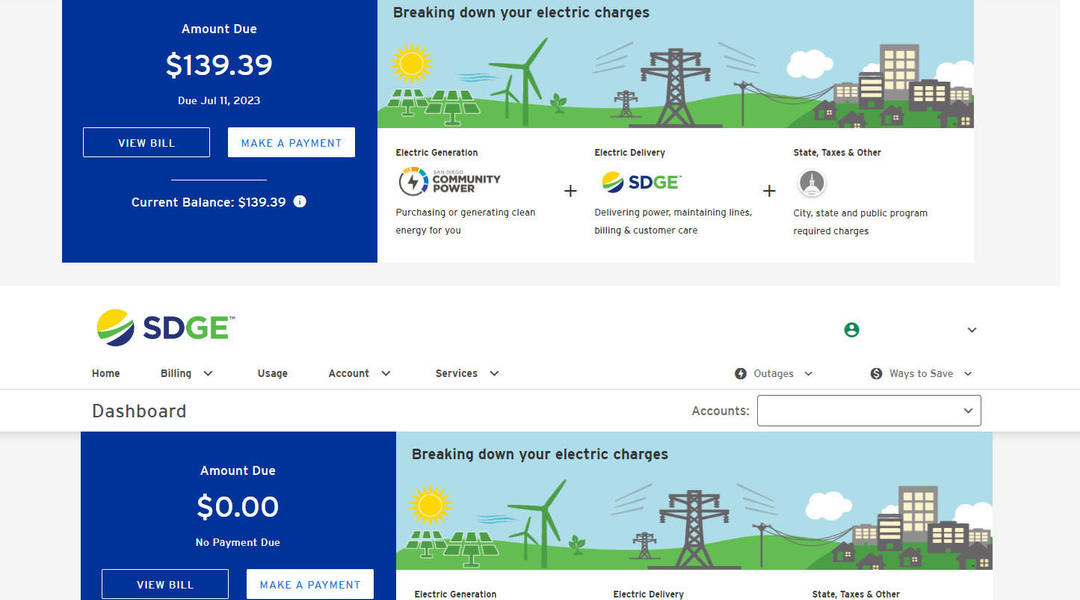Expand the chevron beside the user profile icon
Image resolution: width=1080 pixels, height=600 pixels.
(x=971, y=330)
